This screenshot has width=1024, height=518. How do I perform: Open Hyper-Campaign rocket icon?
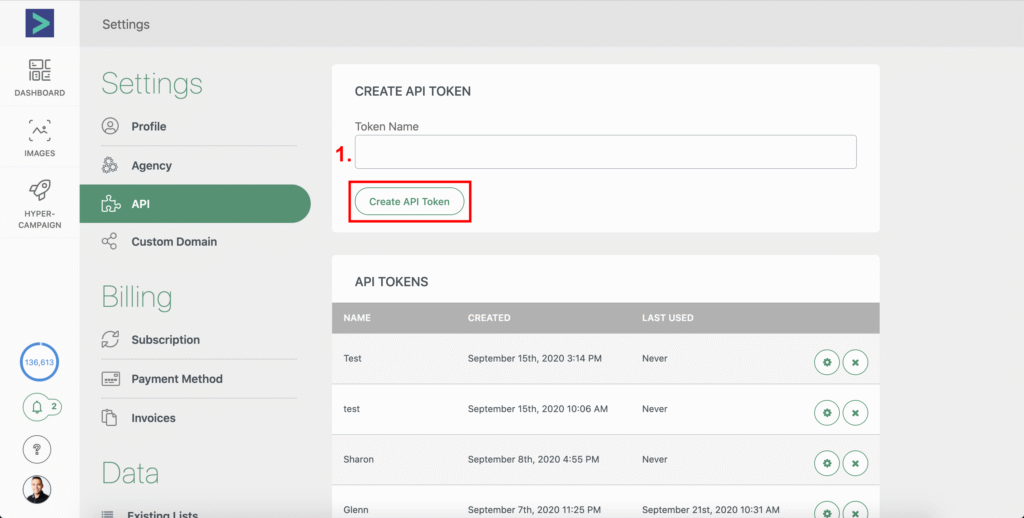pos(39,204)
